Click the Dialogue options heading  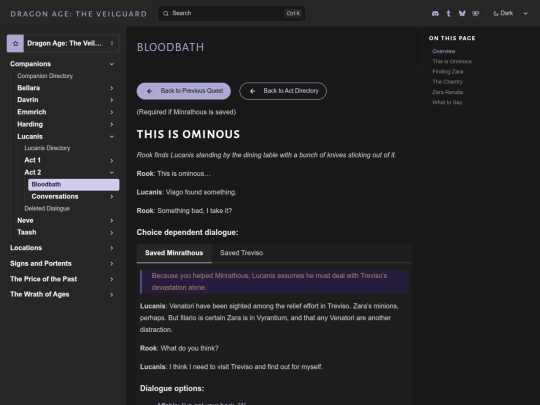[x=172, y=388]
